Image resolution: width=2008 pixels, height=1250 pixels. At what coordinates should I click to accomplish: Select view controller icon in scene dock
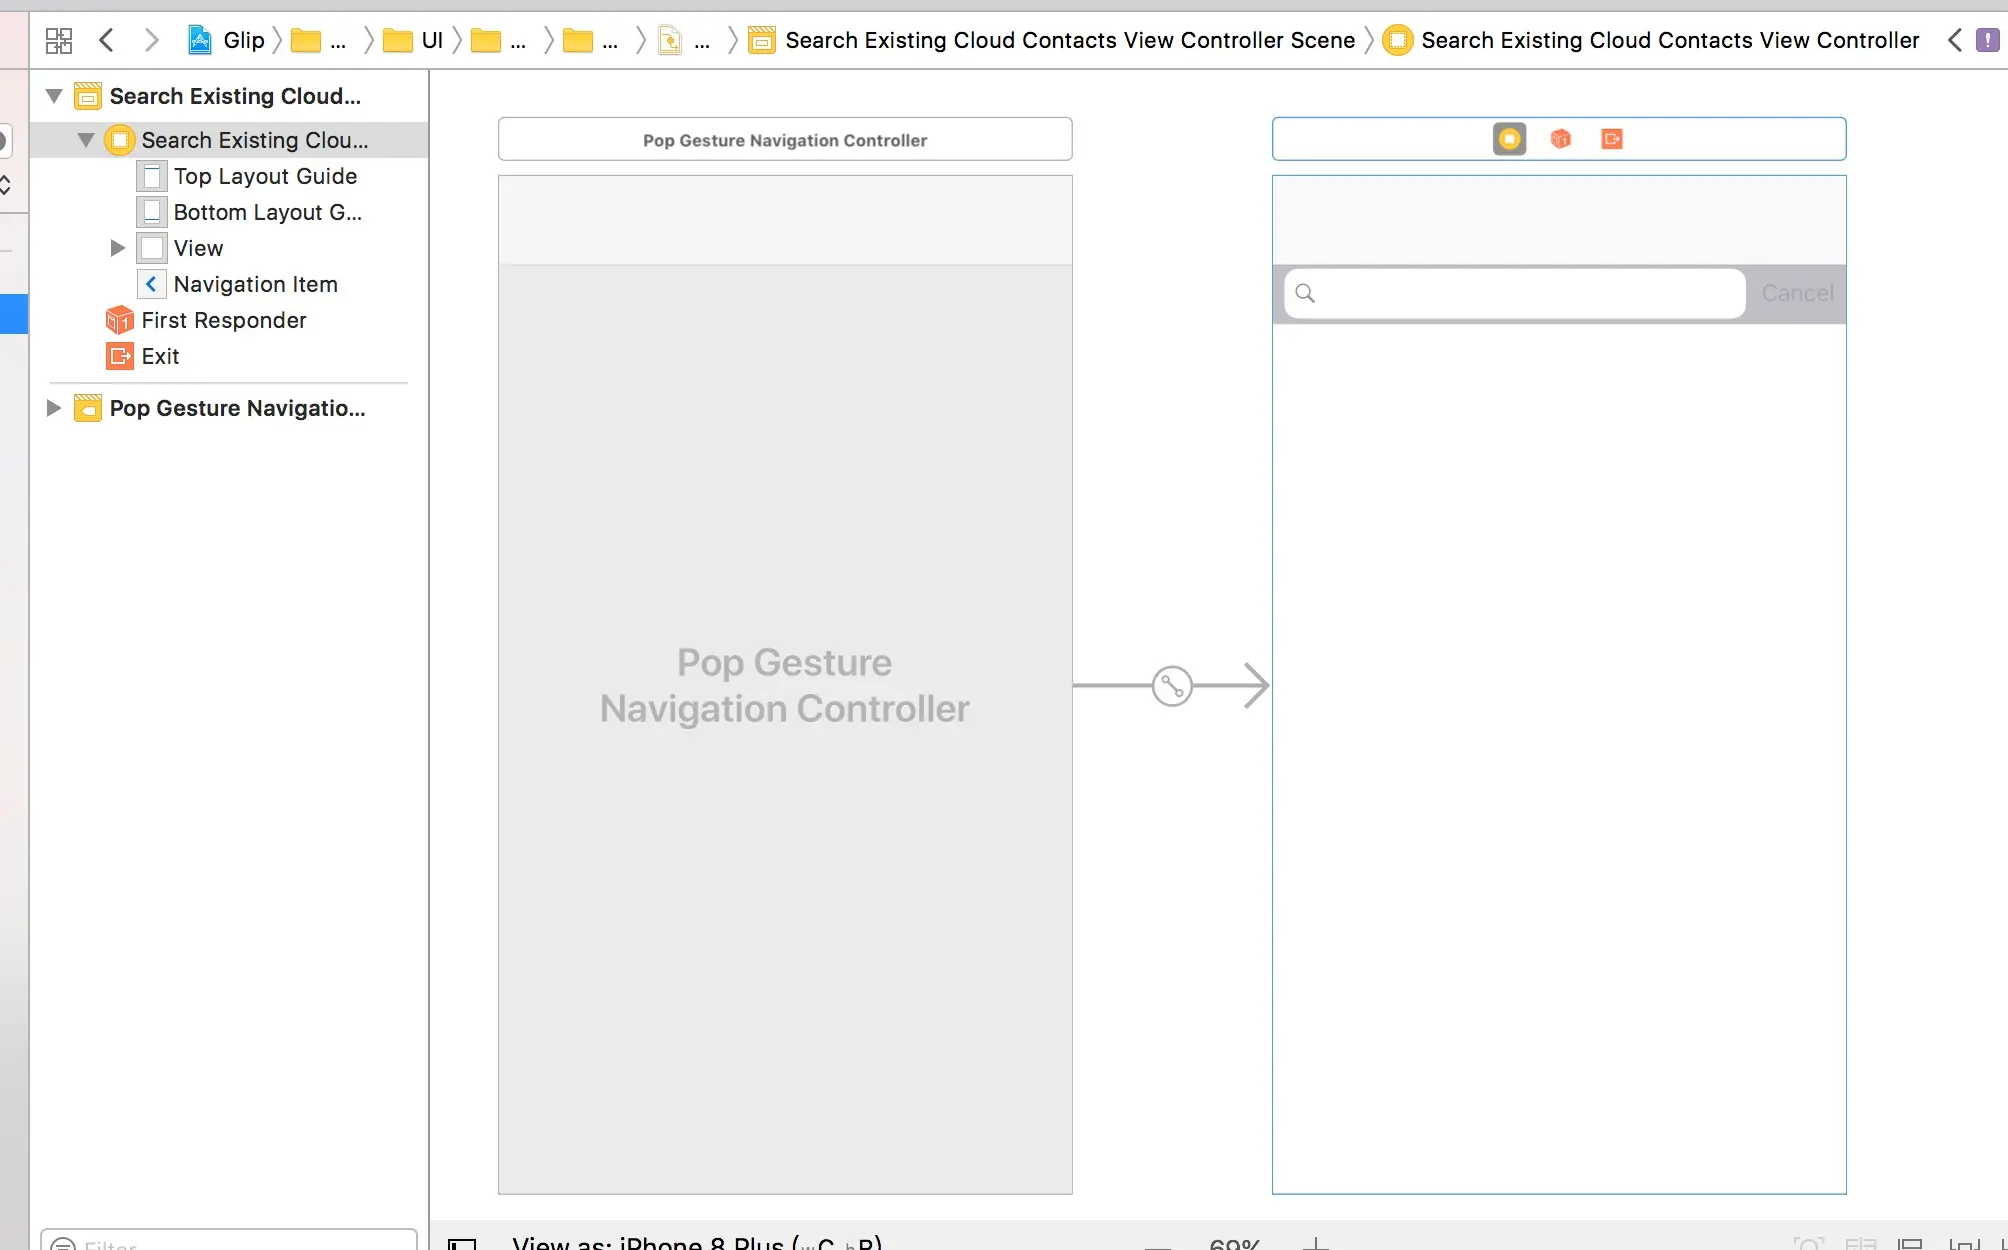point(1509,139)
